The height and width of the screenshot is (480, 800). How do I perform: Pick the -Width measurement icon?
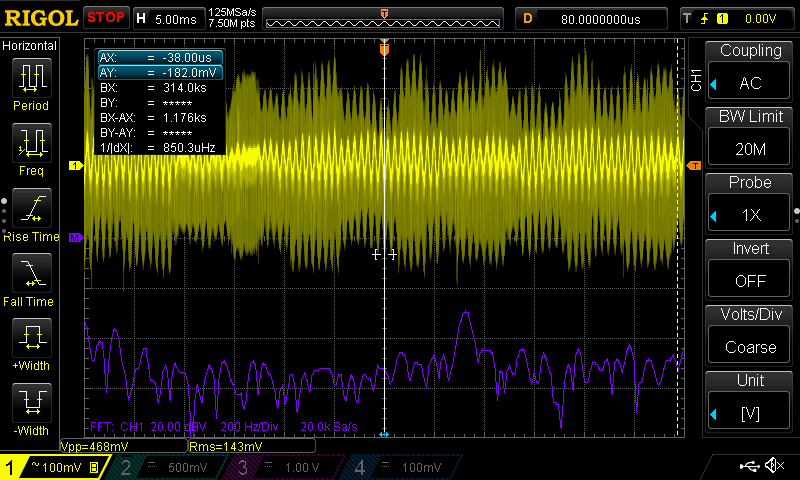pyautogui.click(x=30, y=403)
